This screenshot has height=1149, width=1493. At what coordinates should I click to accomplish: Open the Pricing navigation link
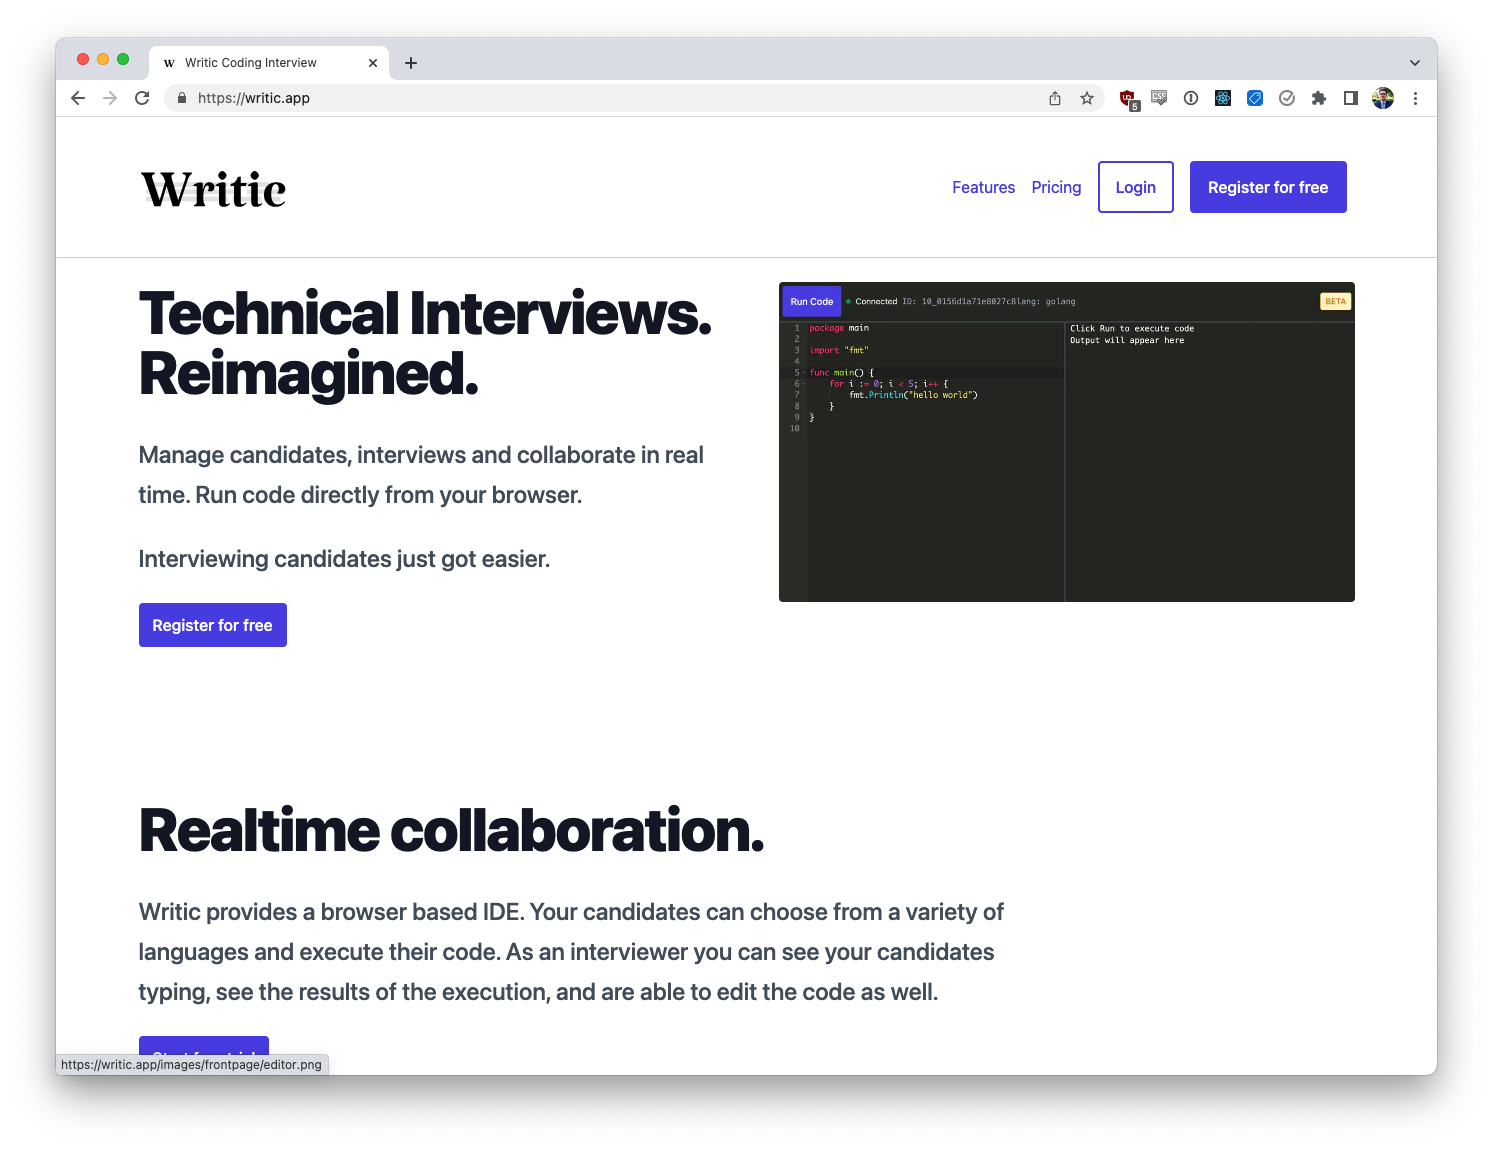[1056, 187]
